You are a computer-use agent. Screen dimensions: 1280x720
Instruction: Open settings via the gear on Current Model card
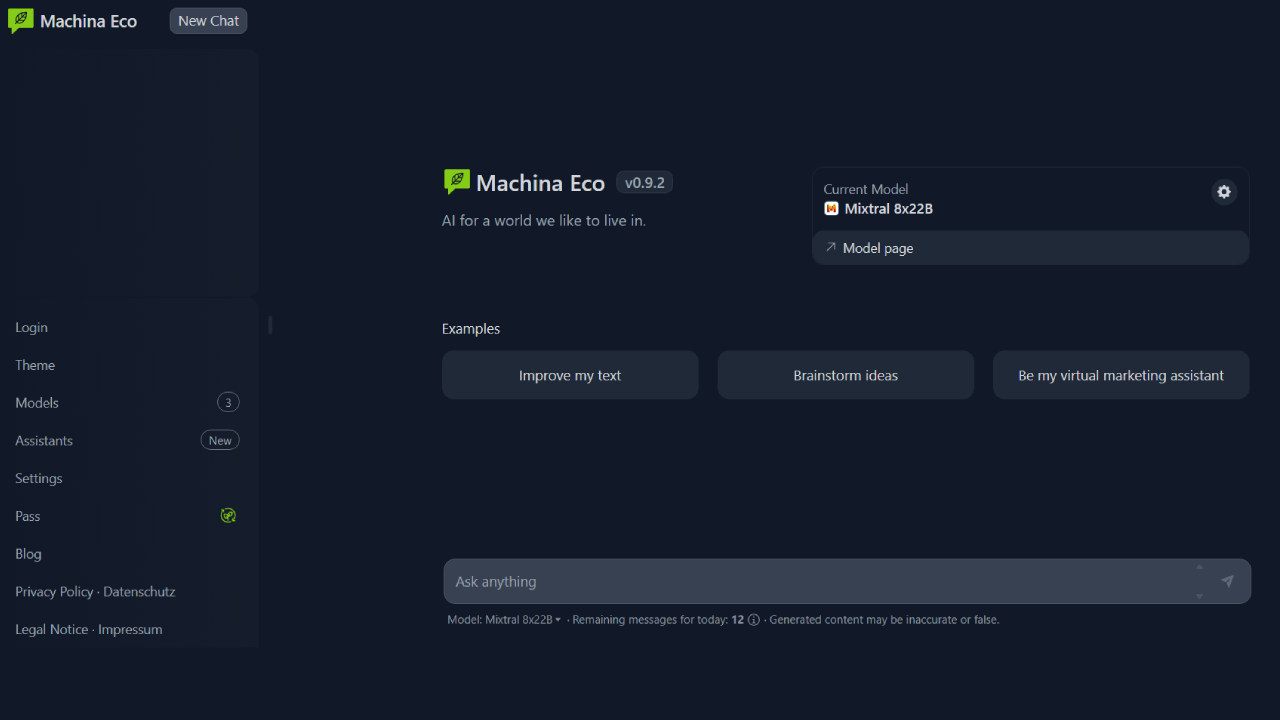tap(1224, 192)
